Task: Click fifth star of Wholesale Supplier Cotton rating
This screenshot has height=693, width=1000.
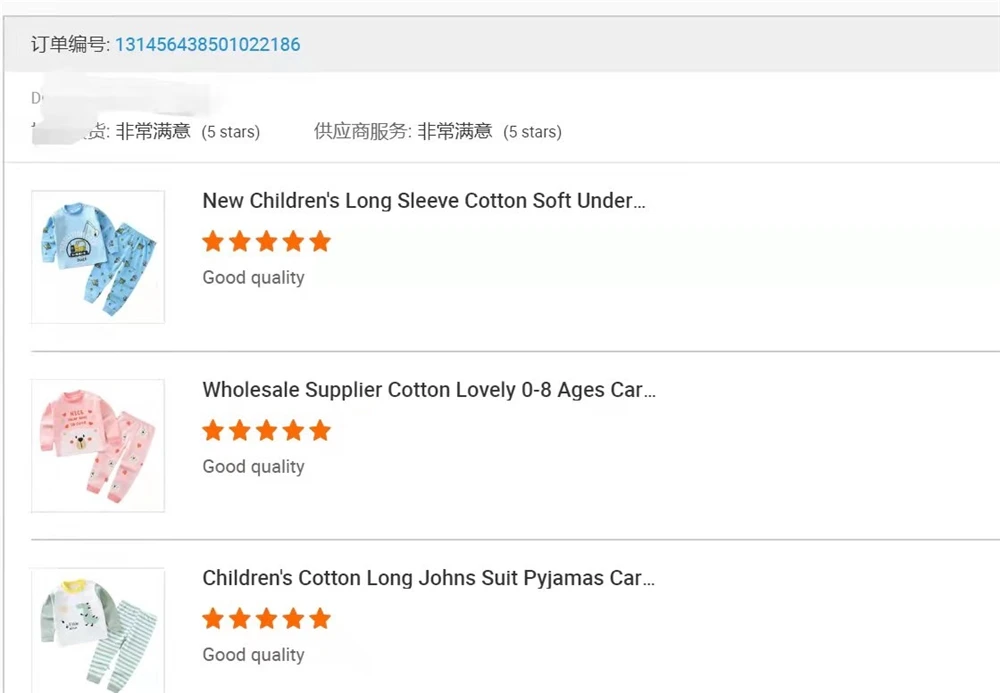Action: (x=320, y=430)
